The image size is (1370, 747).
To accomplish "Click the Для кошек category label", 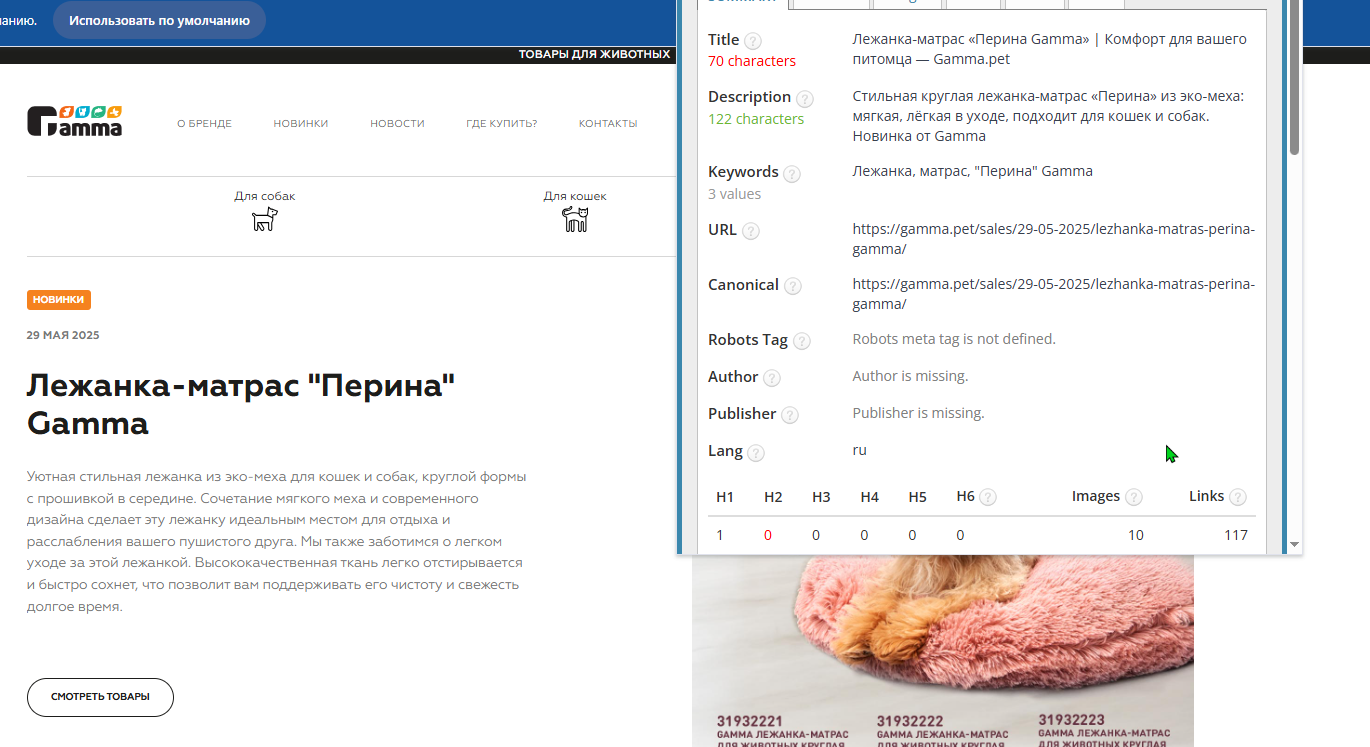I will click(575, 196).
